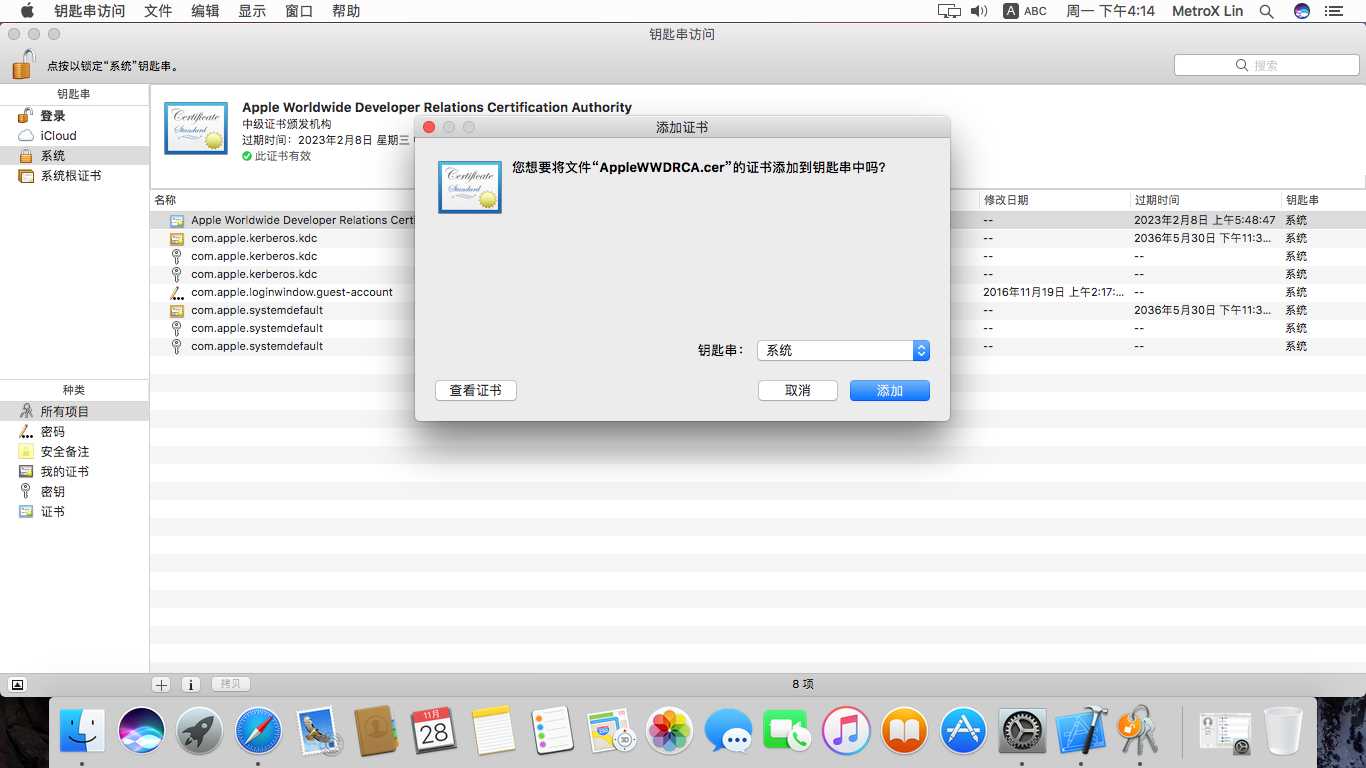This screenshot has height=768, width=1366.
Task: Open Messages from the Dock
Action: tap(728, 731)
